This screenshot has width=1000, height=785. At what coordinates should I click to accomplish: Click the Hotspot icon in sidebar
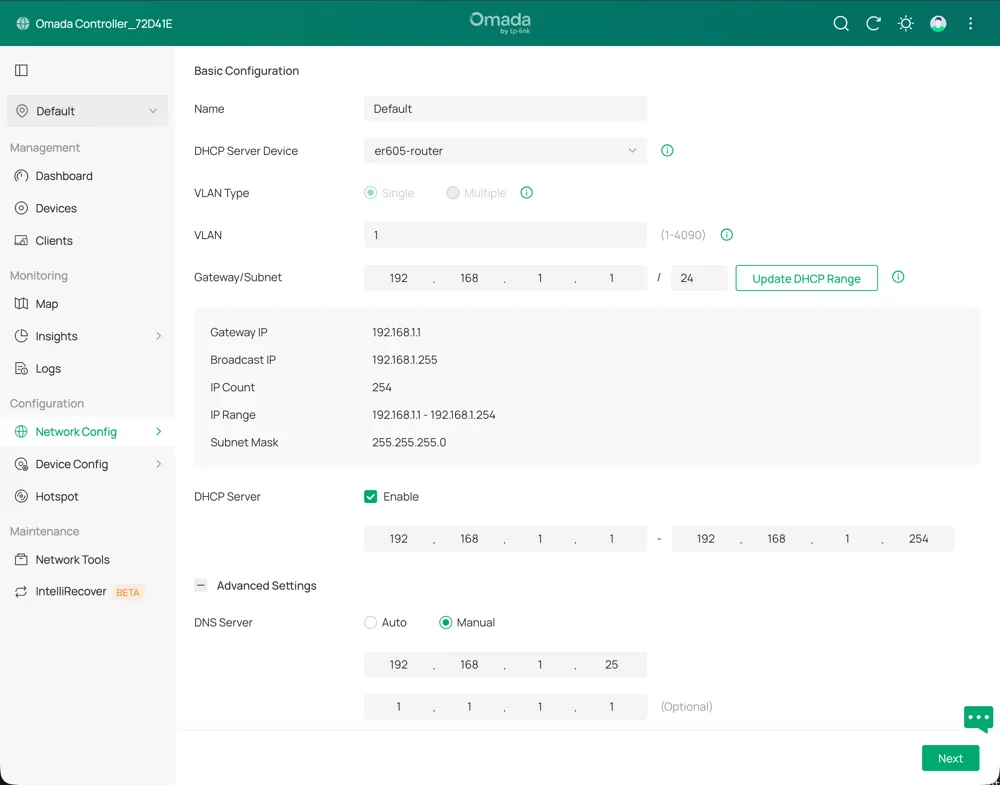point(21,496)
